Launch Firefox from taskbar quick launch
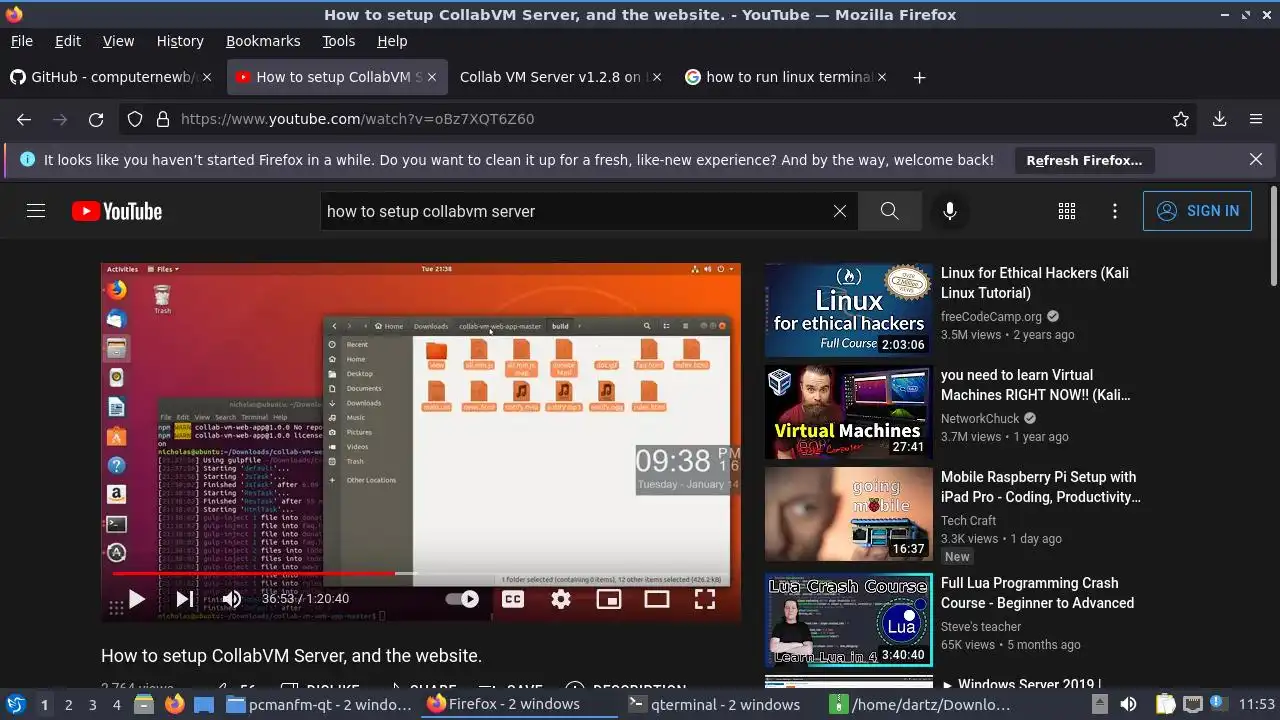1280x720 pixels. click(174, 705)
